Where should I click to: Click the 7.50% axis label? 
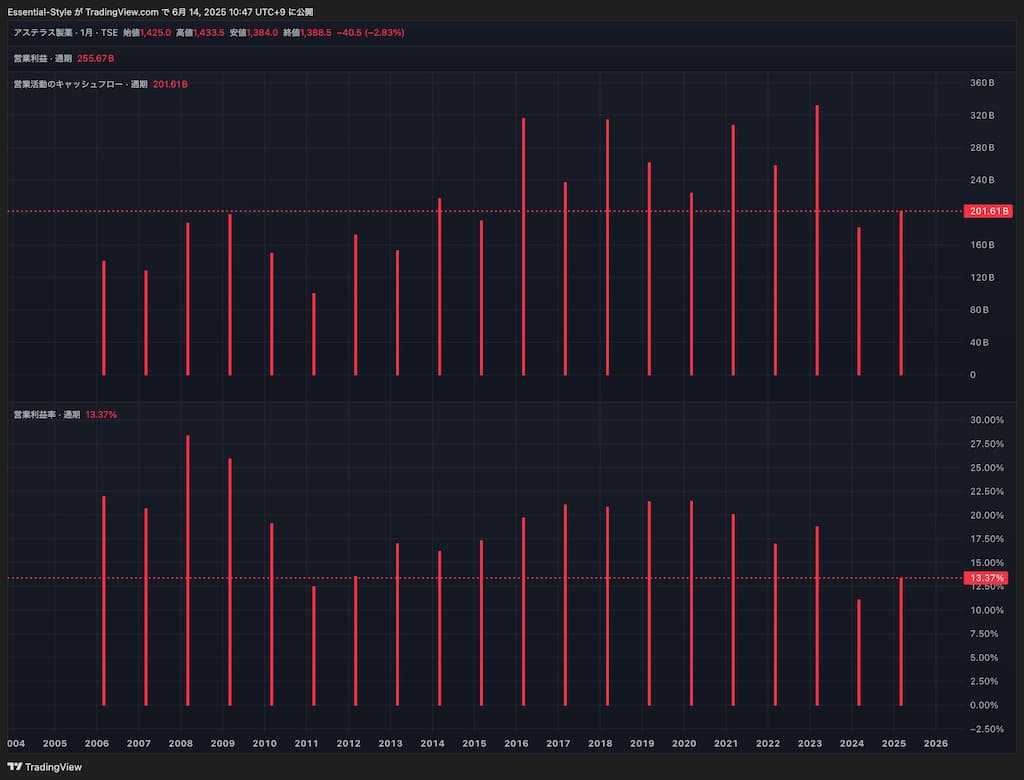[984, 634]
